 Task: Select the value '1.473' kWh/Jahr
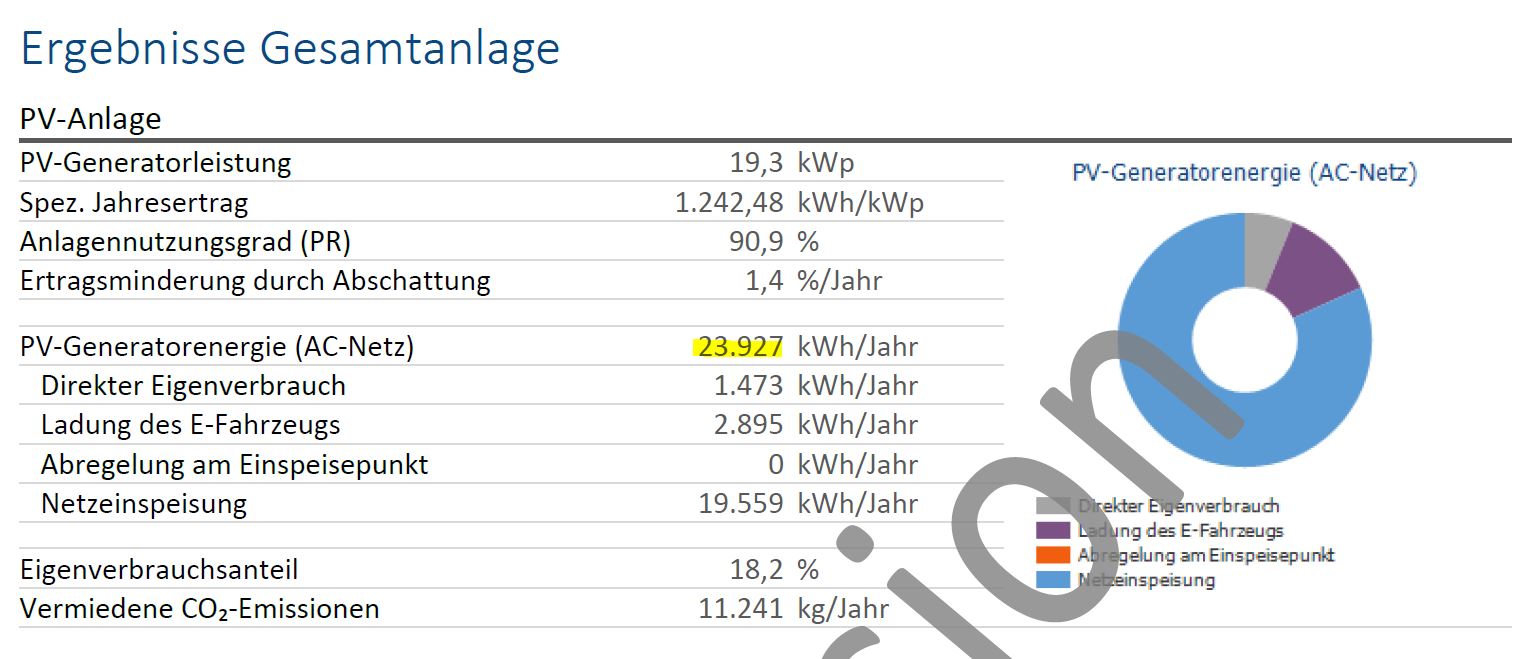pyautogui.click(x=748, y=386)
